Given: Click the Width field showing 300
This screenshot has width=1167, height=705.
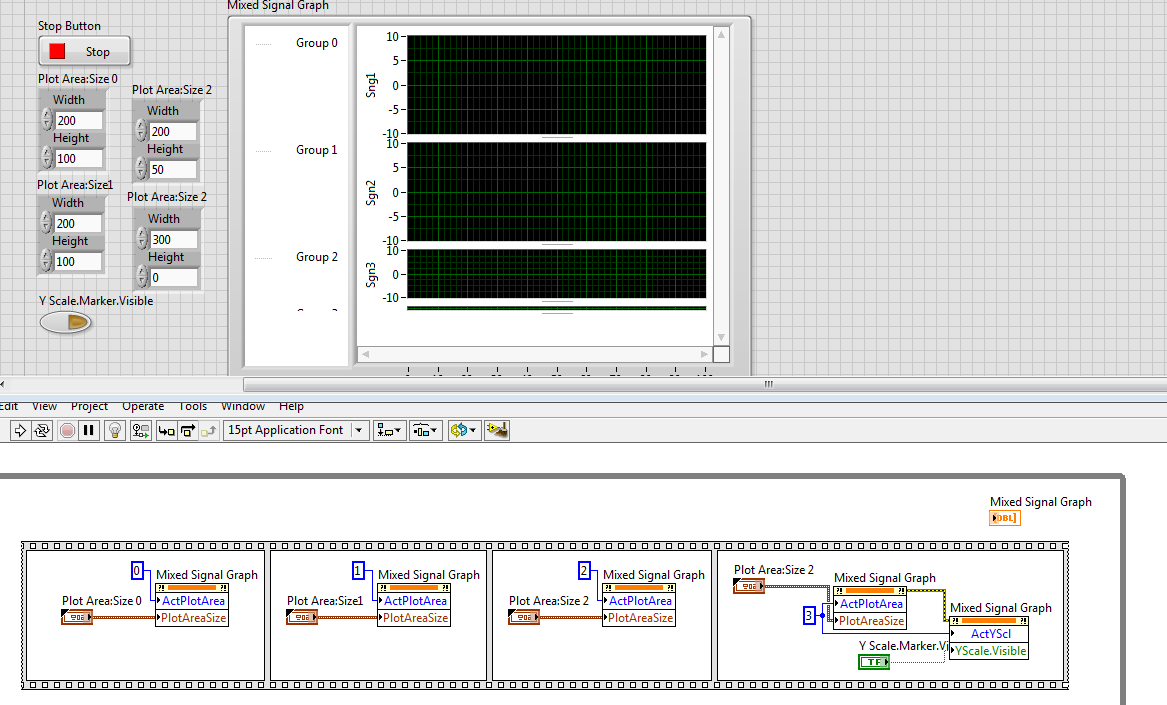Looking at the screenshot, I should 173,240.
